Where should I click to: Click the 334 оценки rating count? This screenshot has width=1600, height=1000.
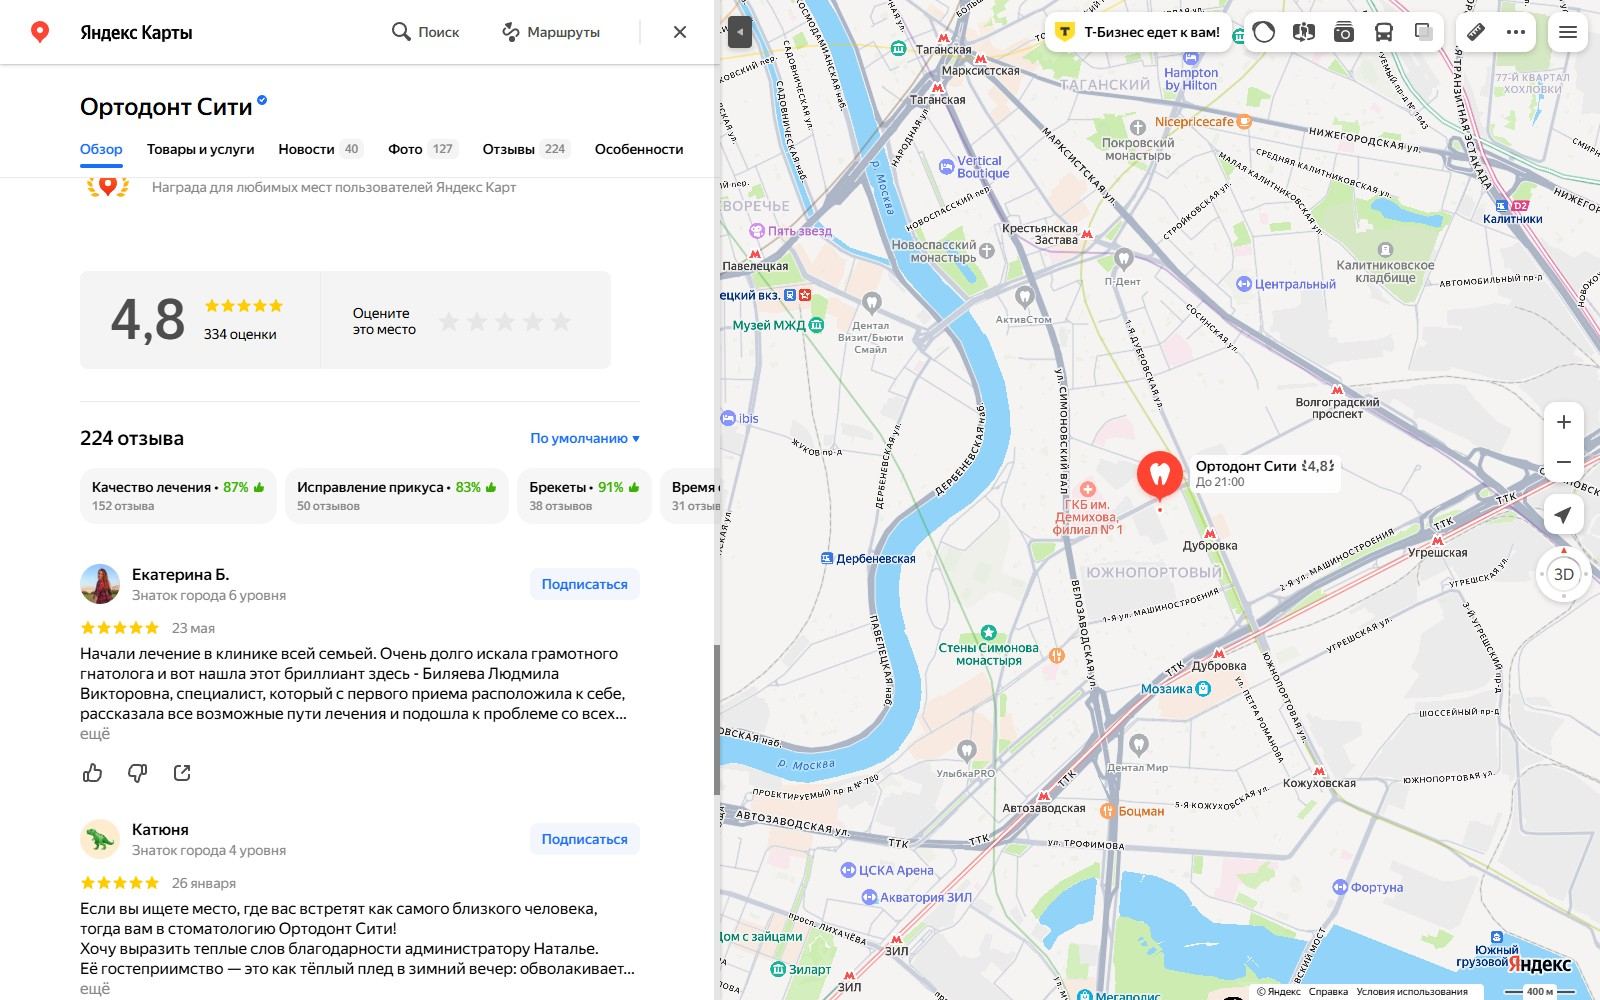click(240, 334)
